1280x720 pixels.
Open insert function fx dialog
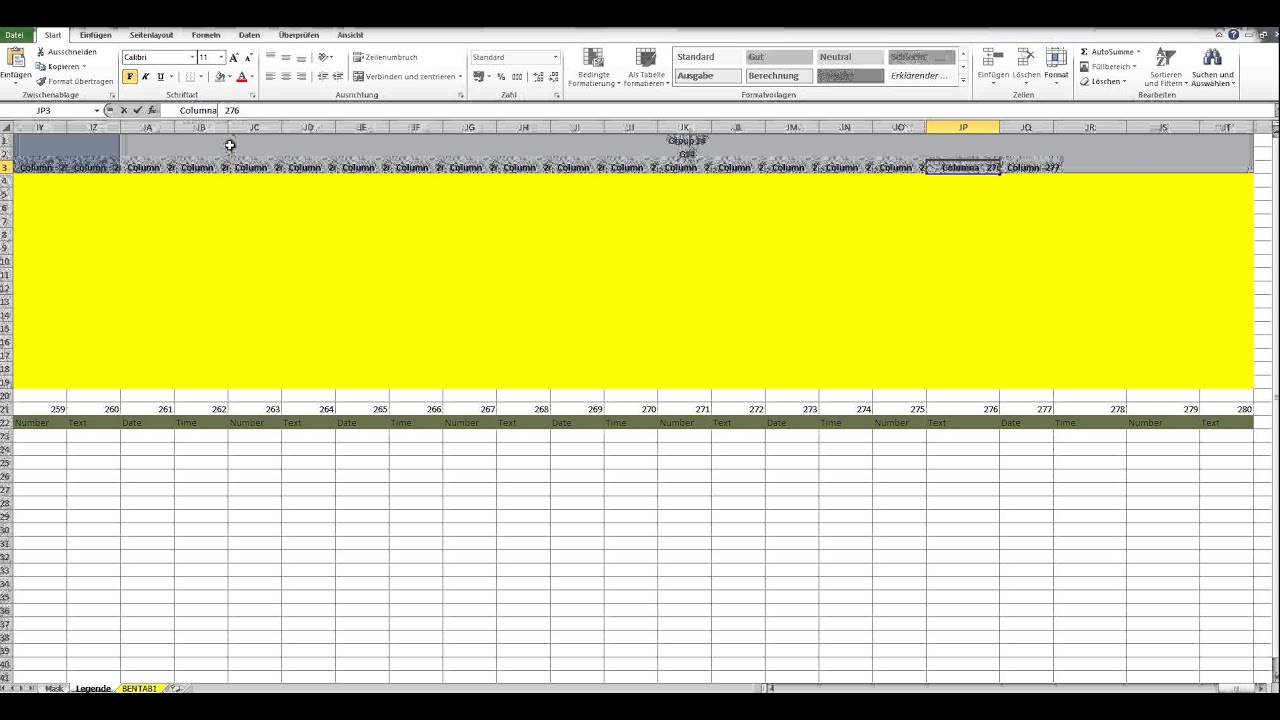click(x=152, y=110)
